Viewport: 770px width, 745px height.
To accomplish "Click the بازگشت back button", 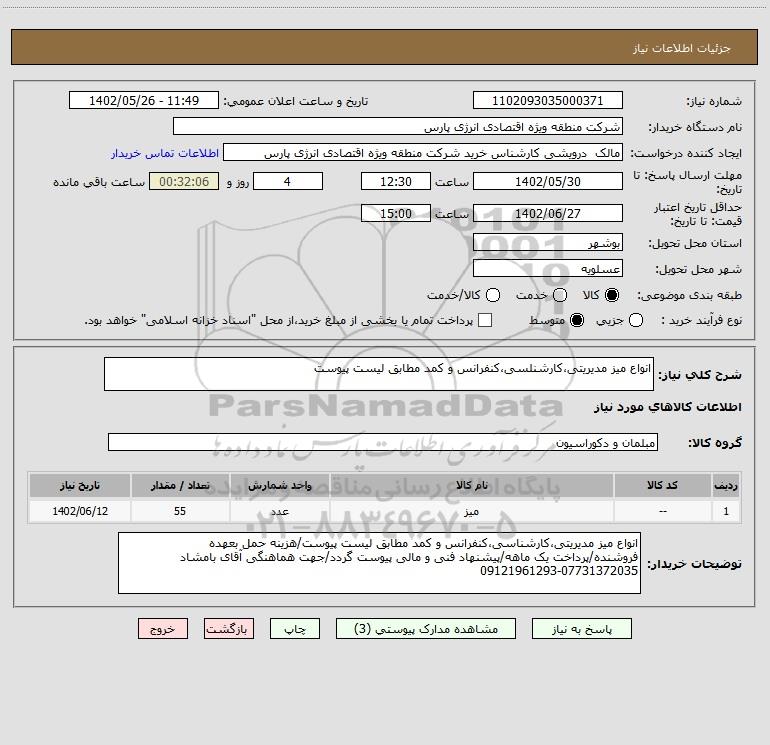I will pos(229,629).
